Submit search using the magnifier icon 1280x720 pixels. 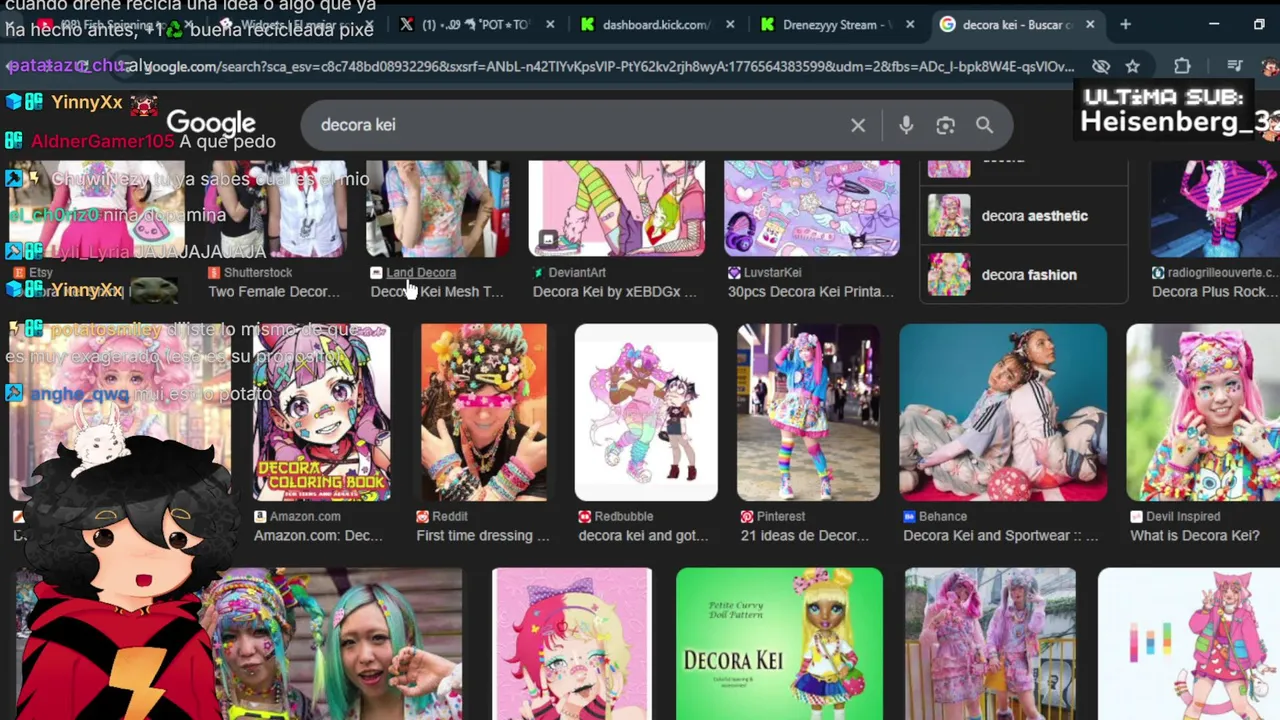[x=985, y=125]
